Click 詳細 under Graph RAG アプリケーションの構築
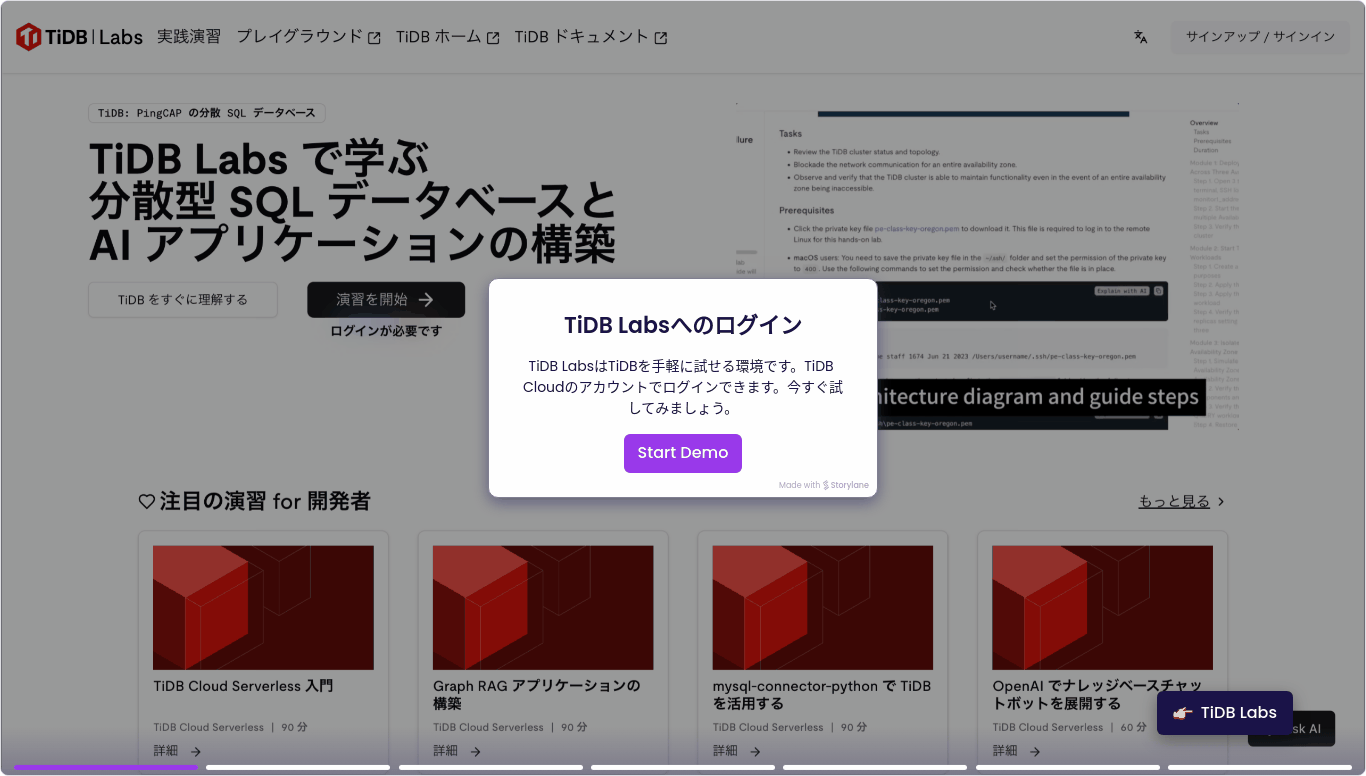This screenshot has height=776, width=1366. 455,750
